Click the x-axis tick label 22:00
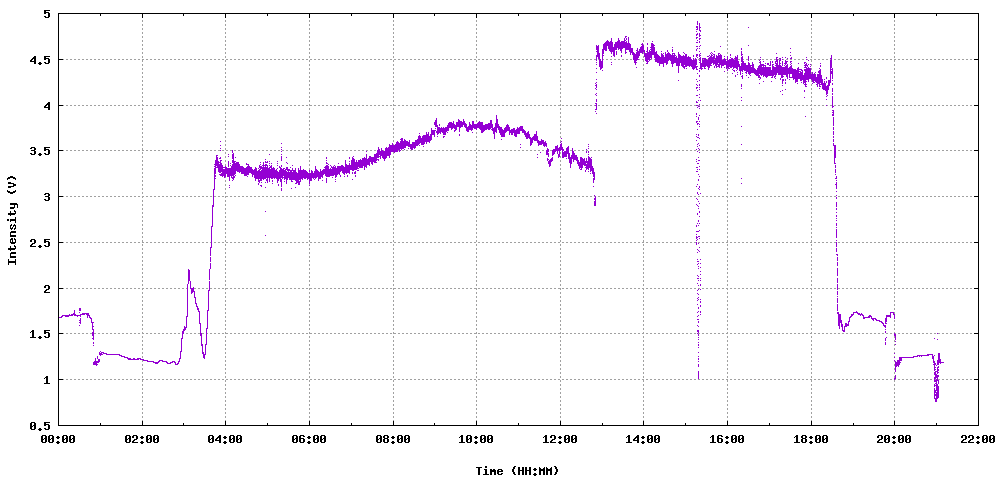 (978, 439)
